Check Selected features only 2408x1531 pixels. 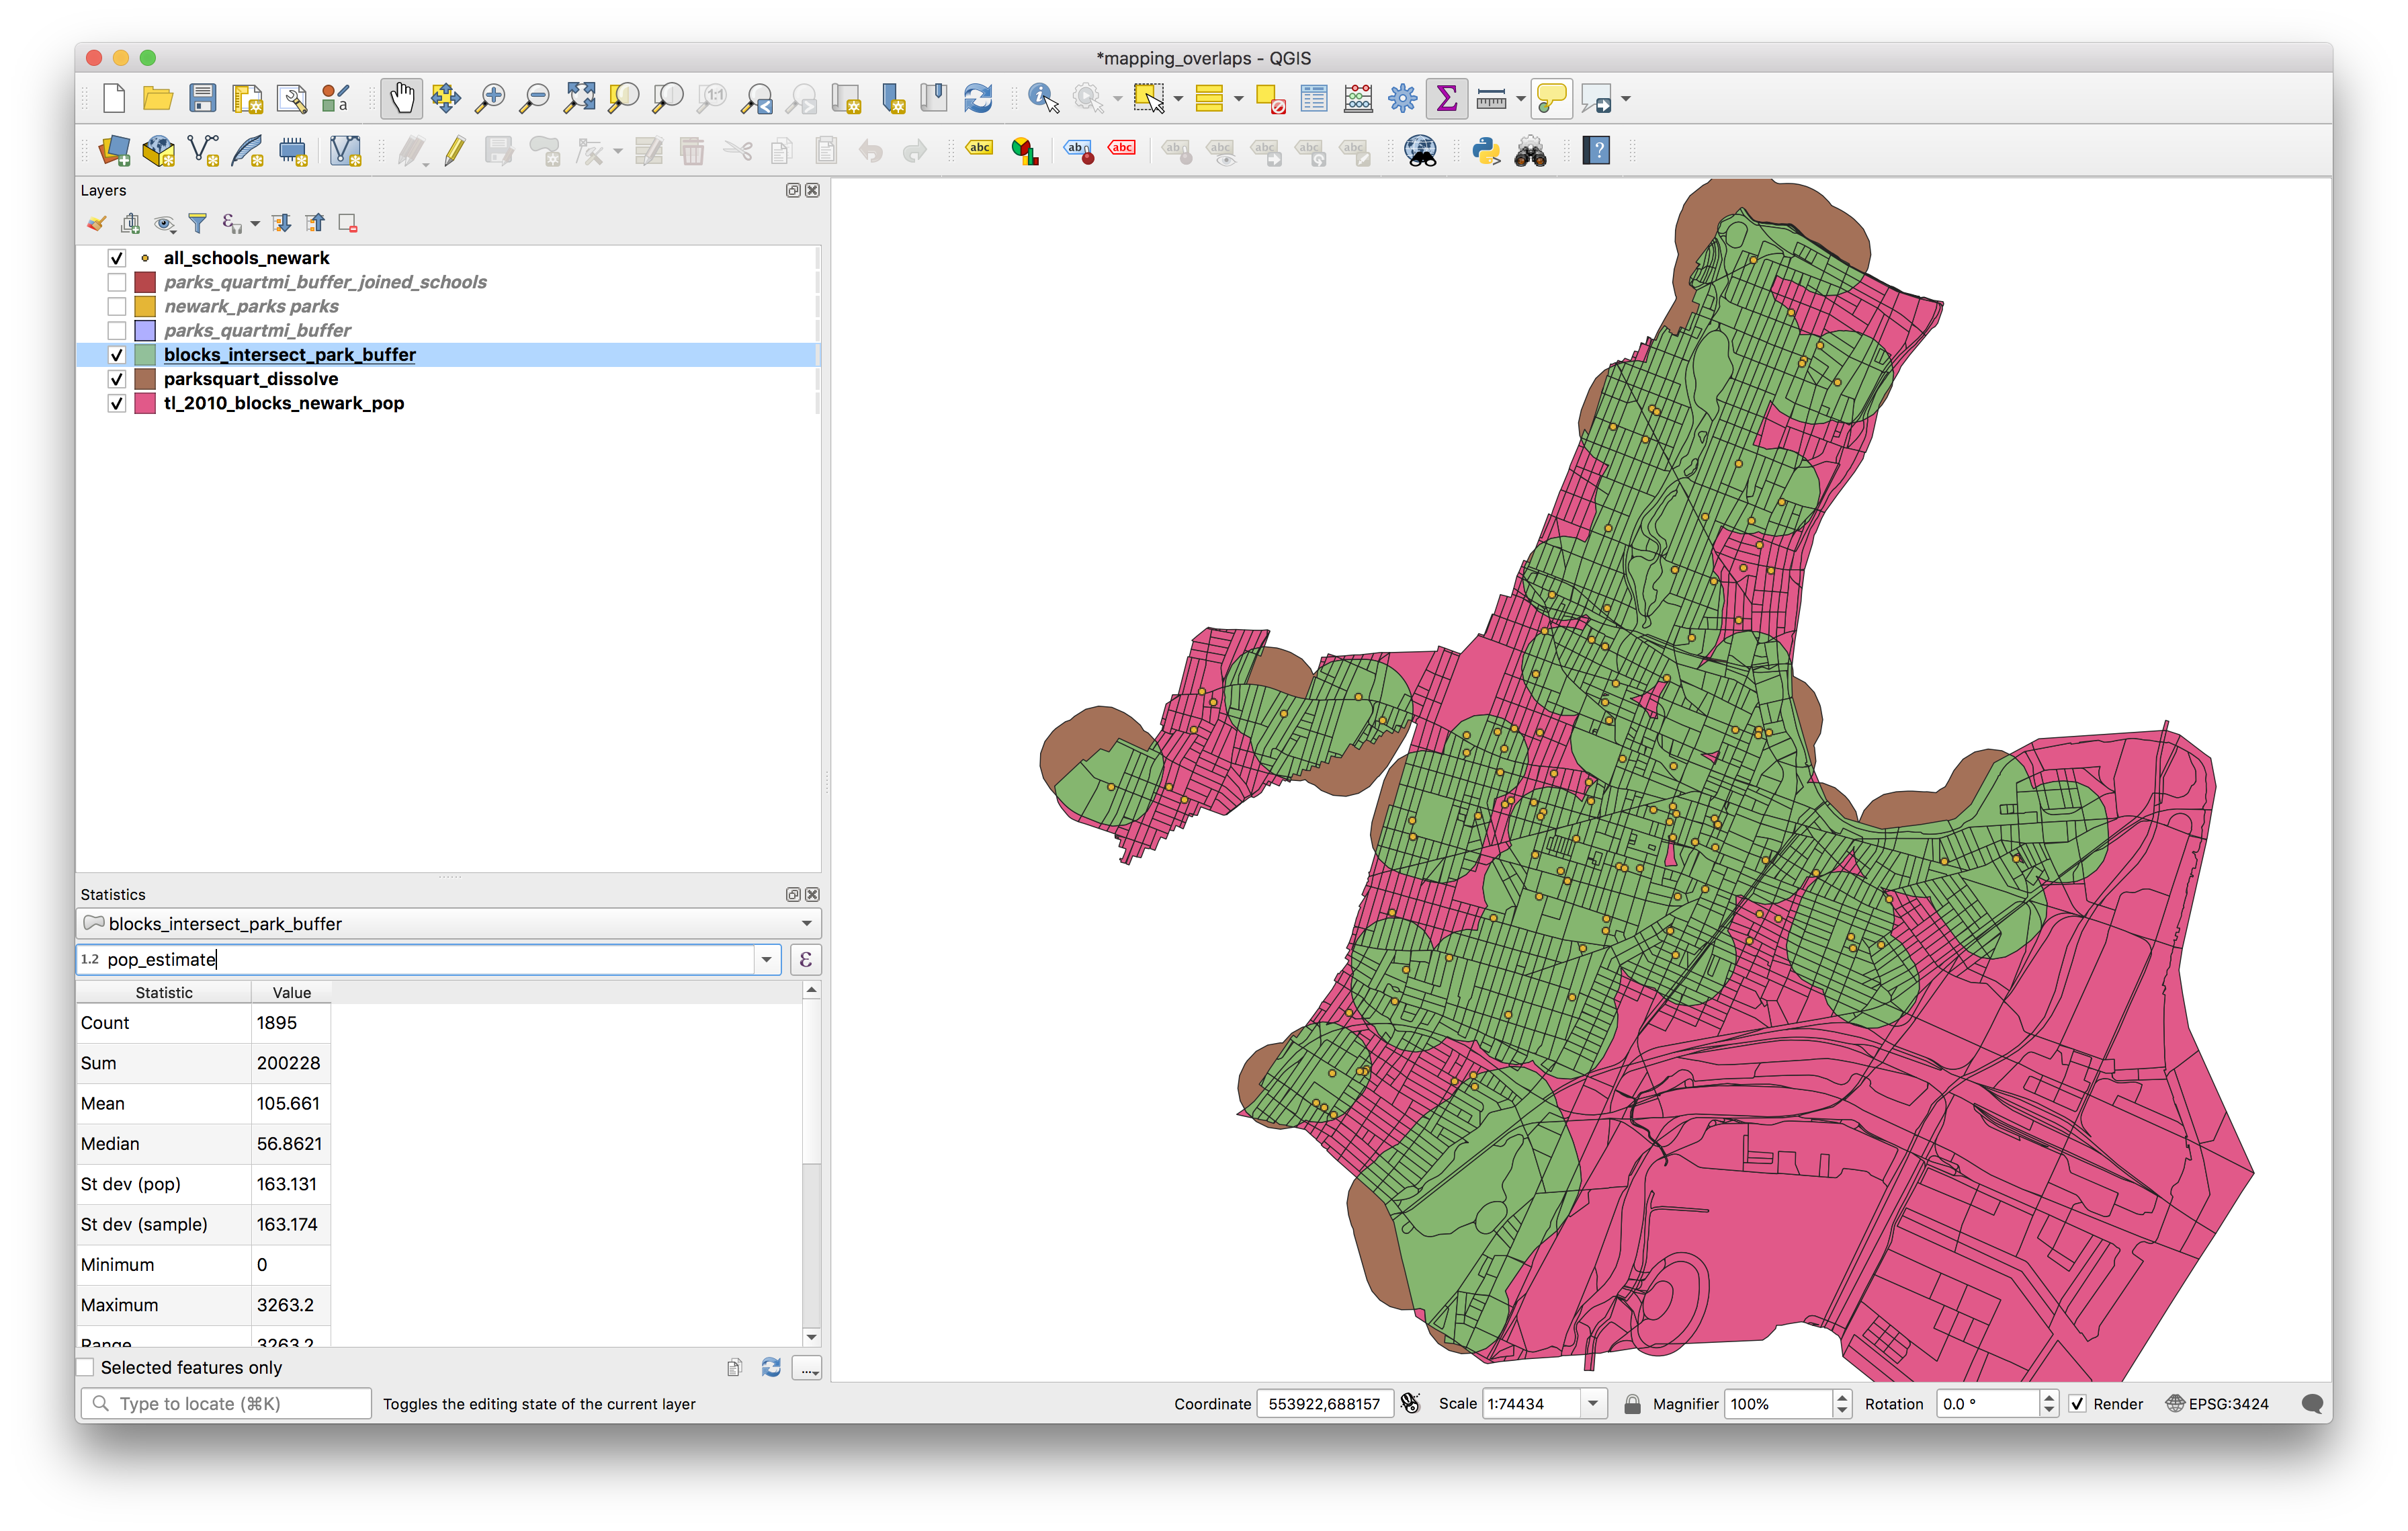coord(87,1367)
